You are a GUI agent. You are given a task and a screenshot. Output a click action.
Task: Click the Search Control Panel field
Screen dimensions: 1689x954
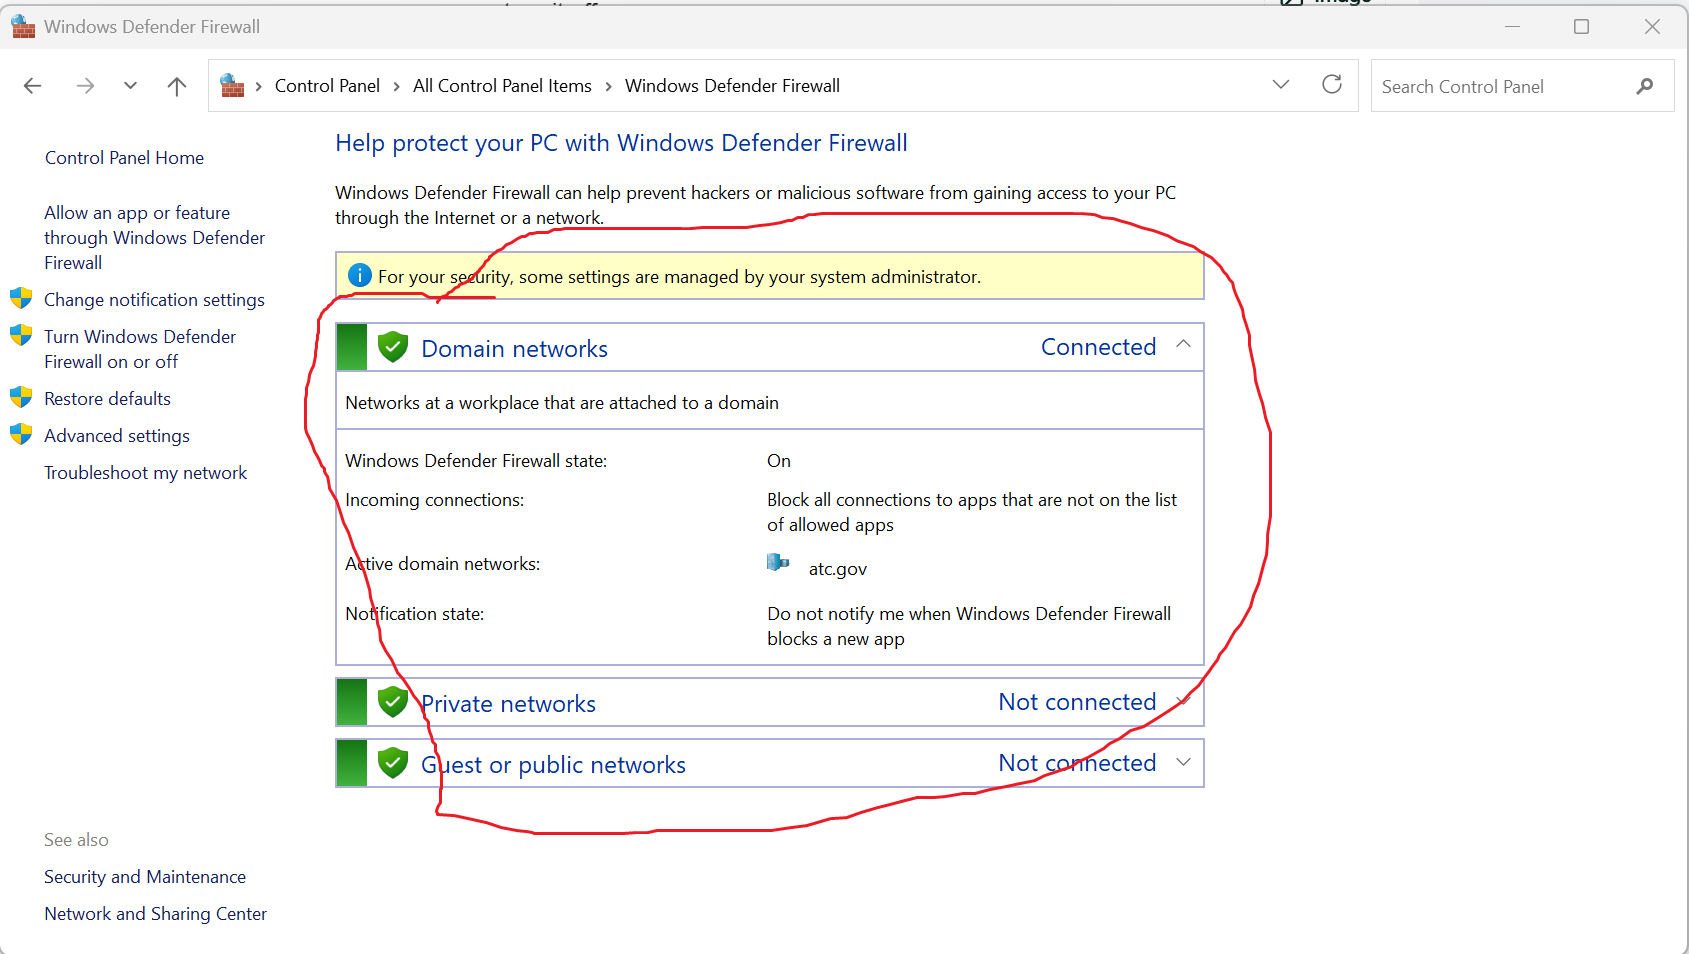point(1522,86)
